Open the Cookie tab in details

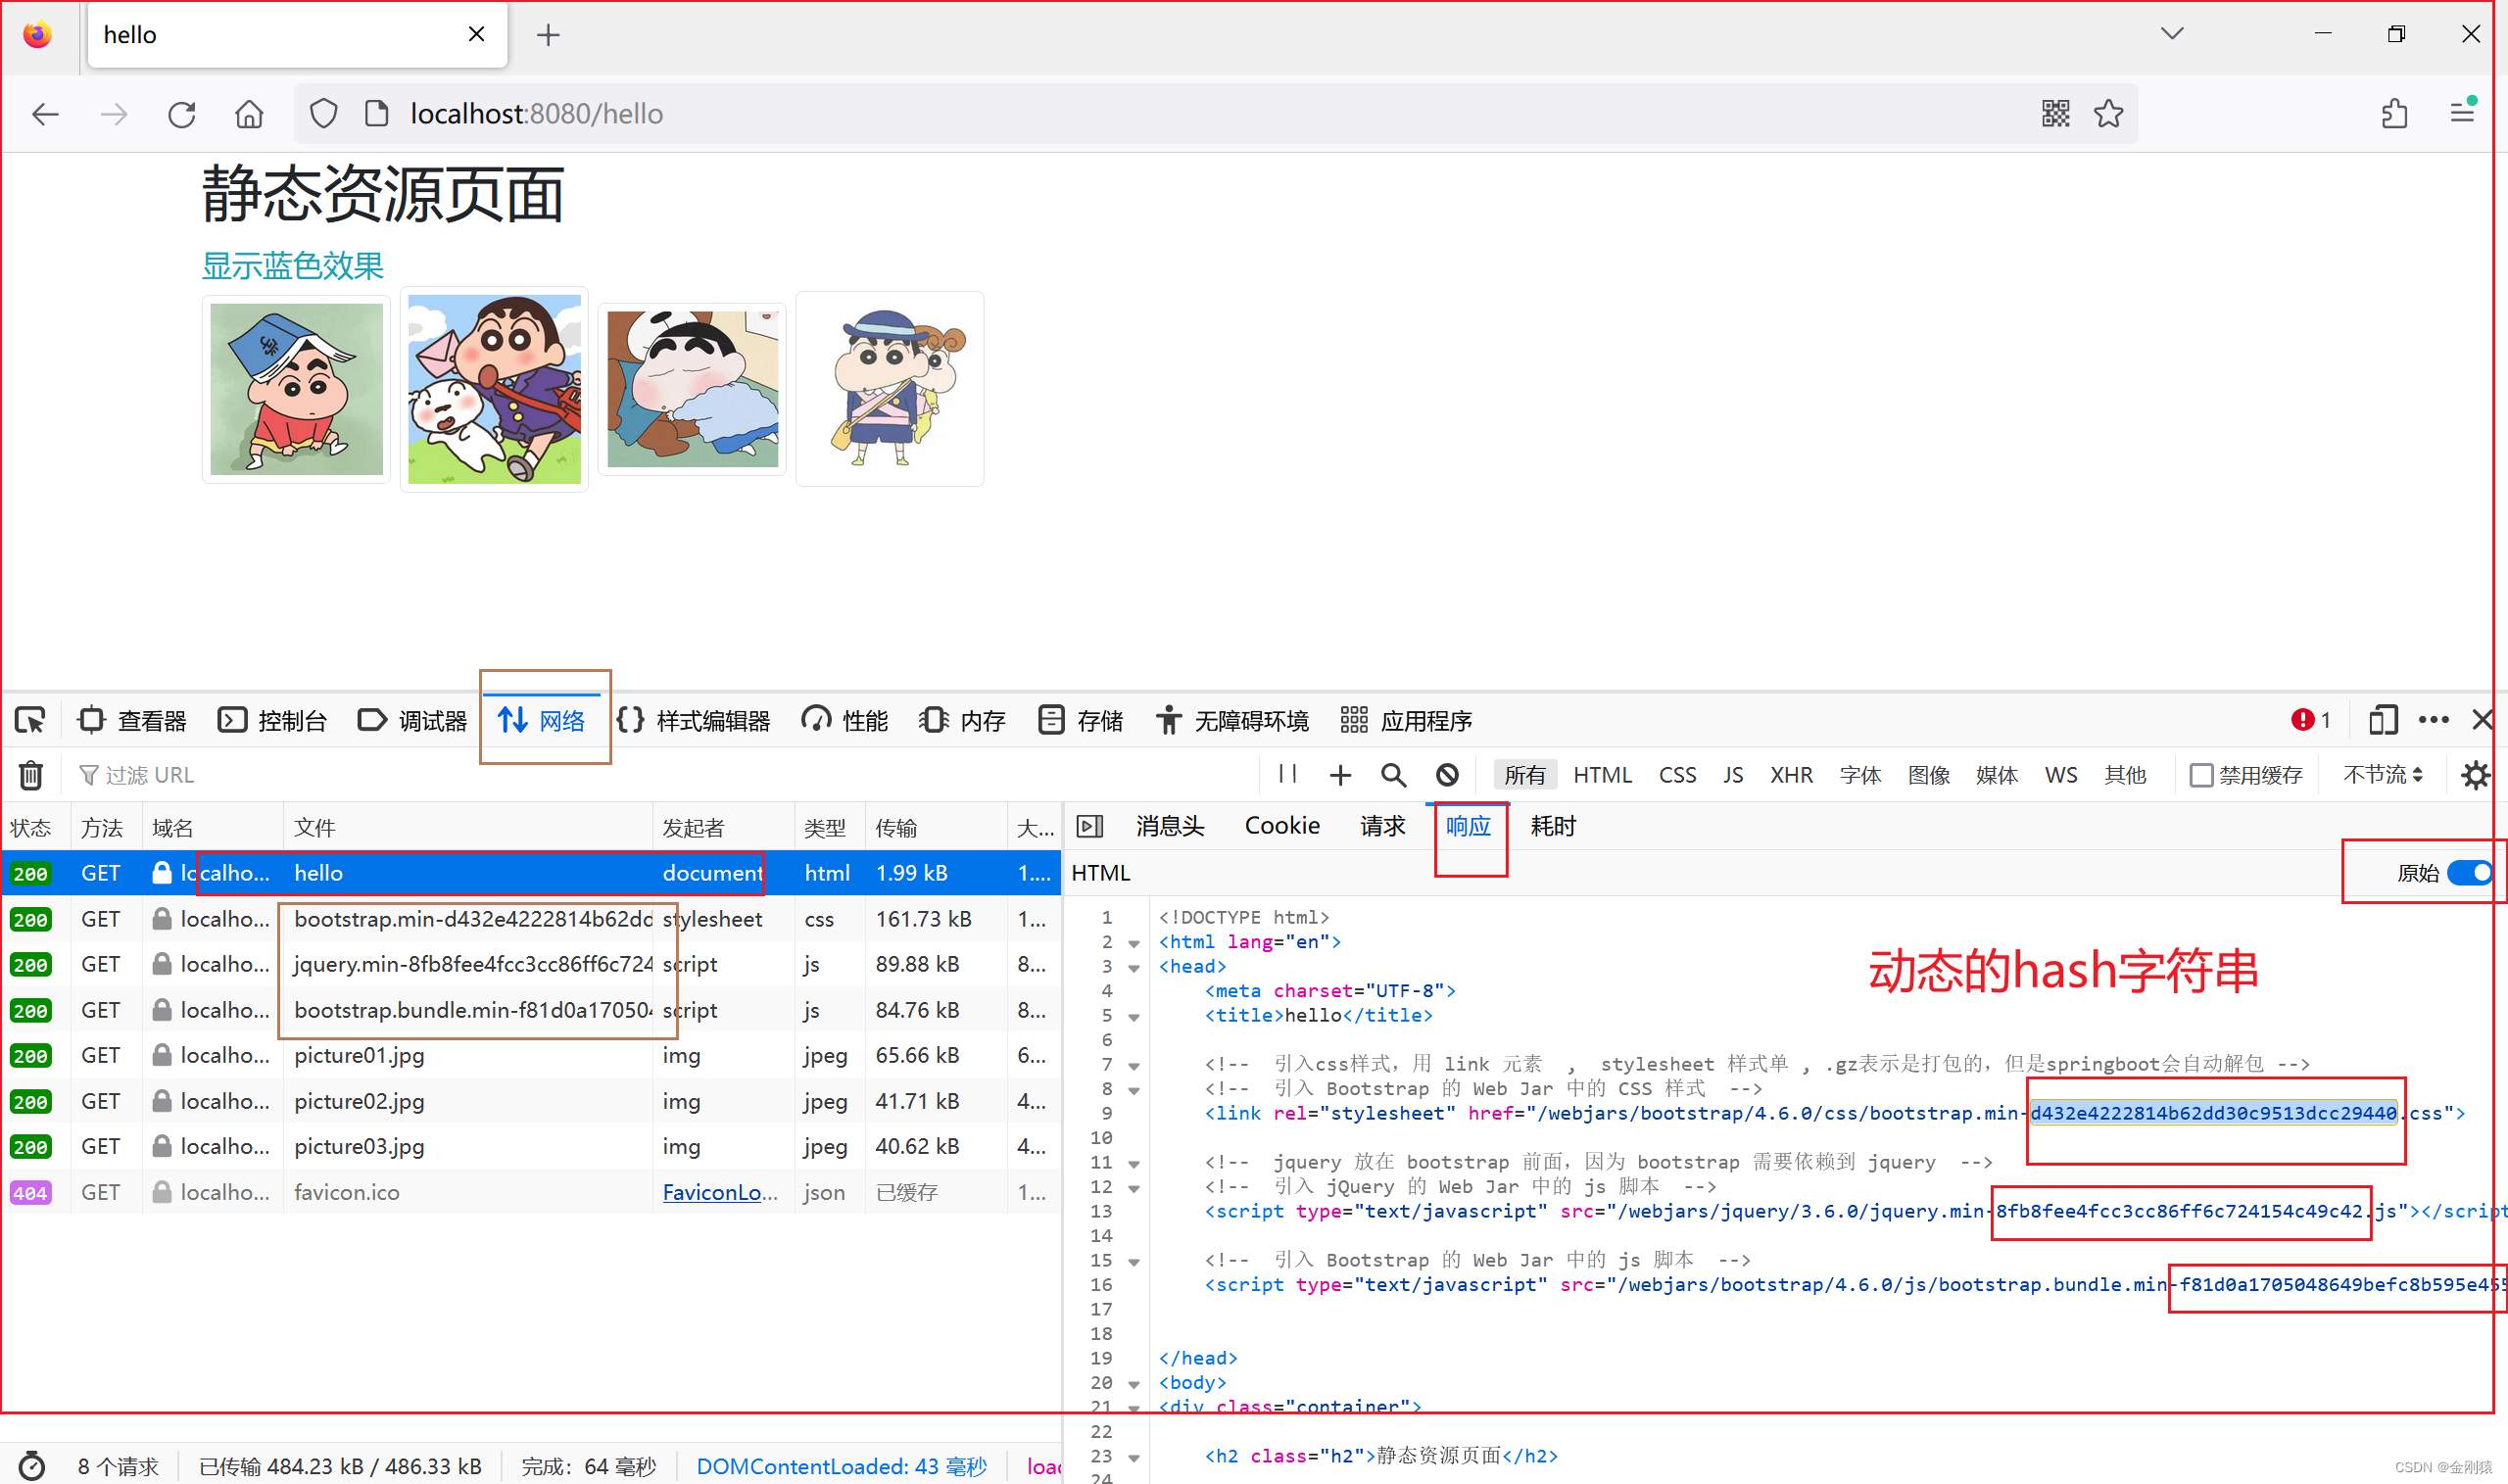tap(1282, 826)
